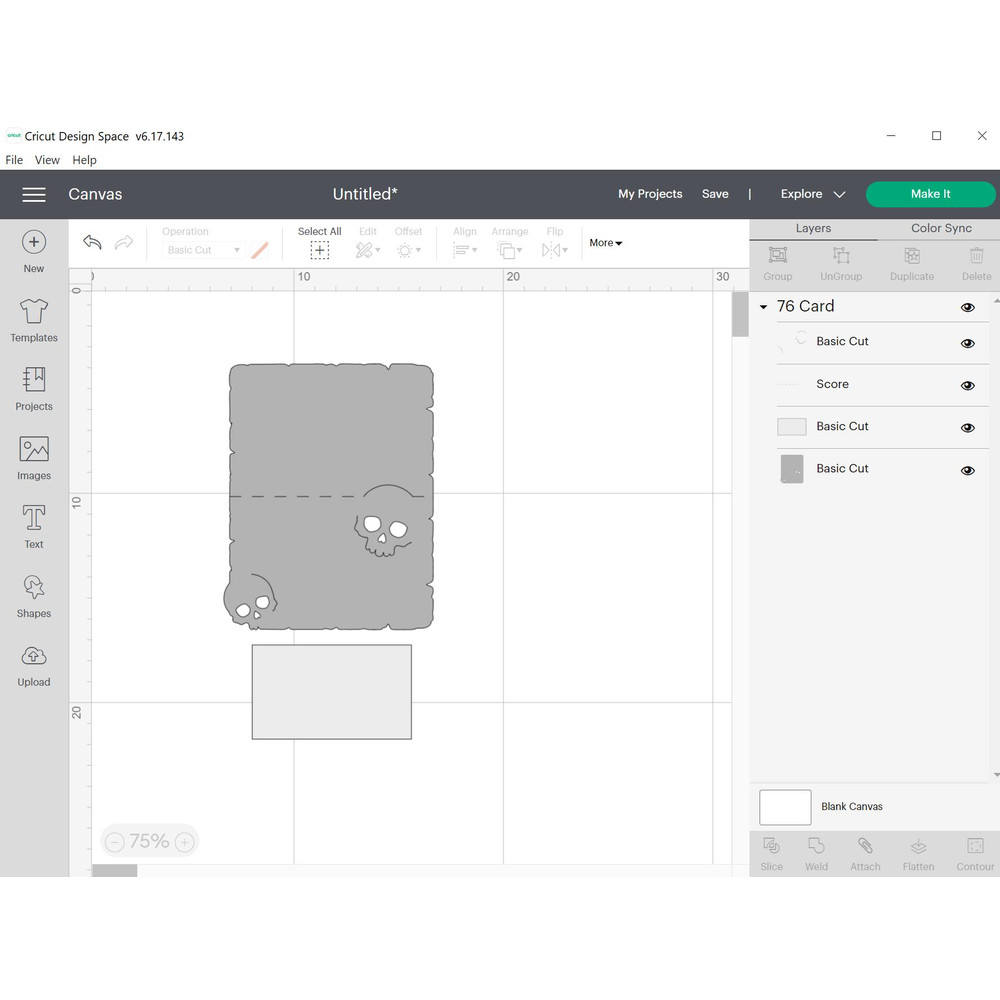Open the Explore machine dropdown
1000x1000 pixels.
tap(813, 194)
